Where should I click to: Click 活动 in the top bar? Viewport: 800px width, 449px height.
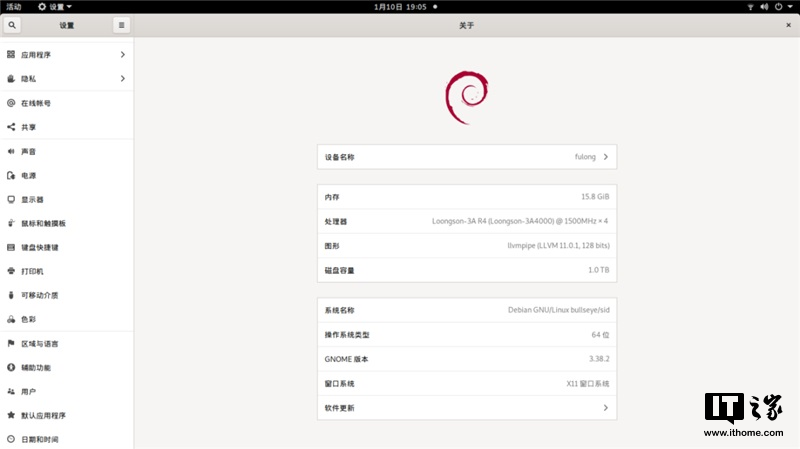coord(14,7)
